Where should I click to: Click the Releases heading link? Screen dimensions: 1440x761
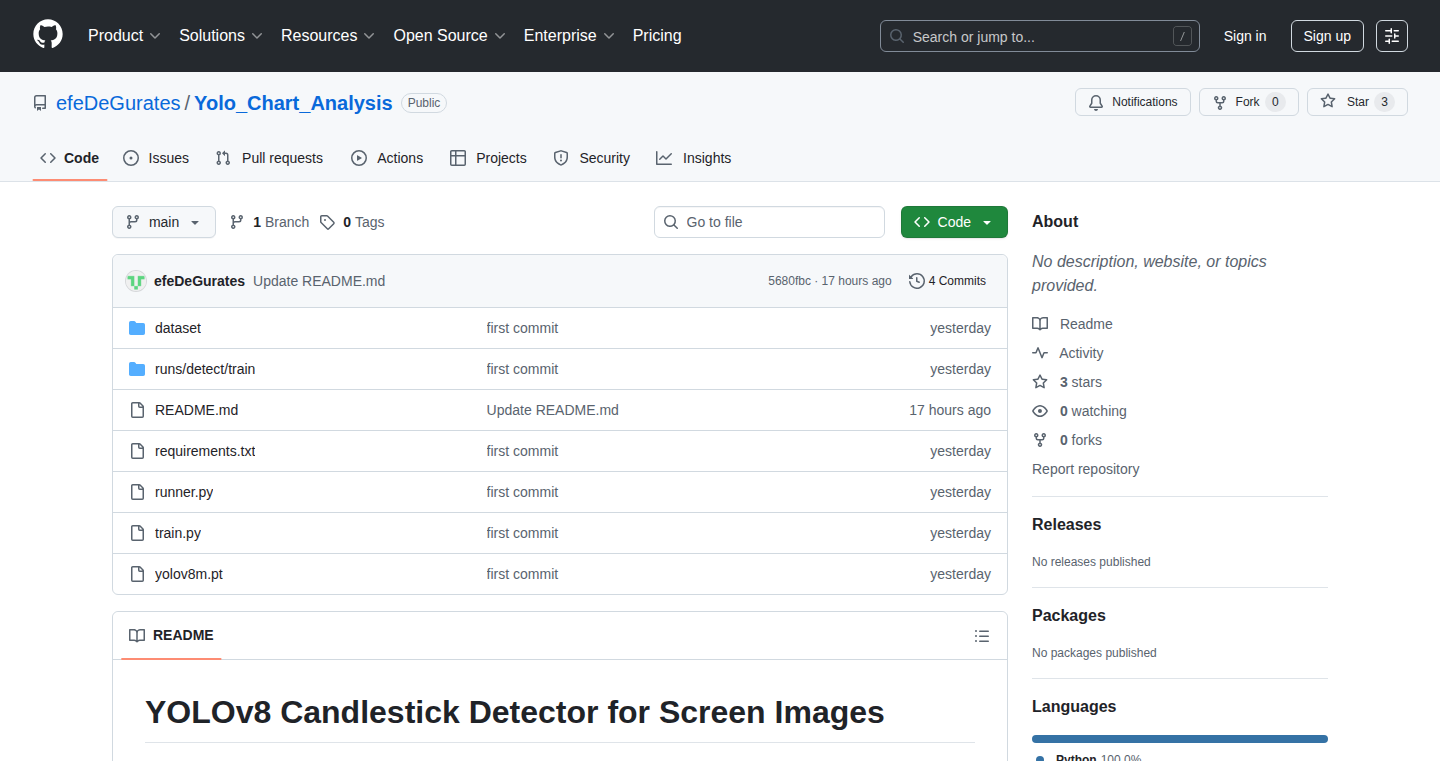[x=1067, y=524]
